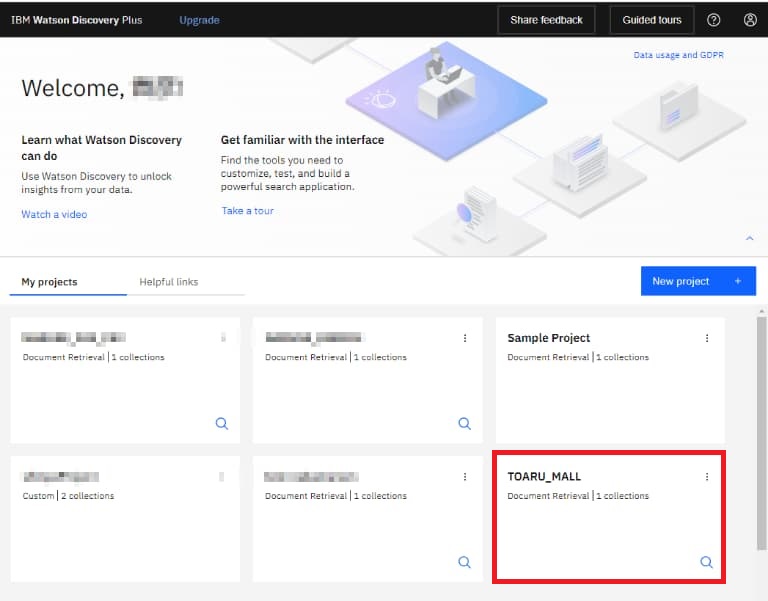Image resolution: width=768 pixels, height=601 pixels.
Task: Open the Watch a video link
Action: coord(54,214)
